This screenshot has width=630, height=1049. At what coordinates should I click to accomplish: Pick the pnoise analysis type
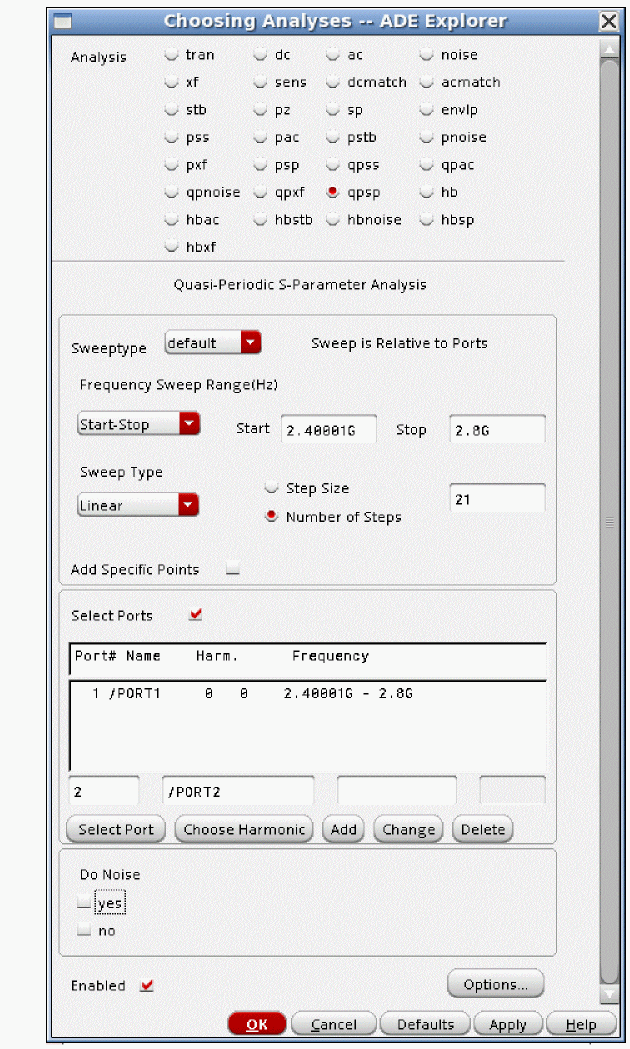(x=426, y=138)
